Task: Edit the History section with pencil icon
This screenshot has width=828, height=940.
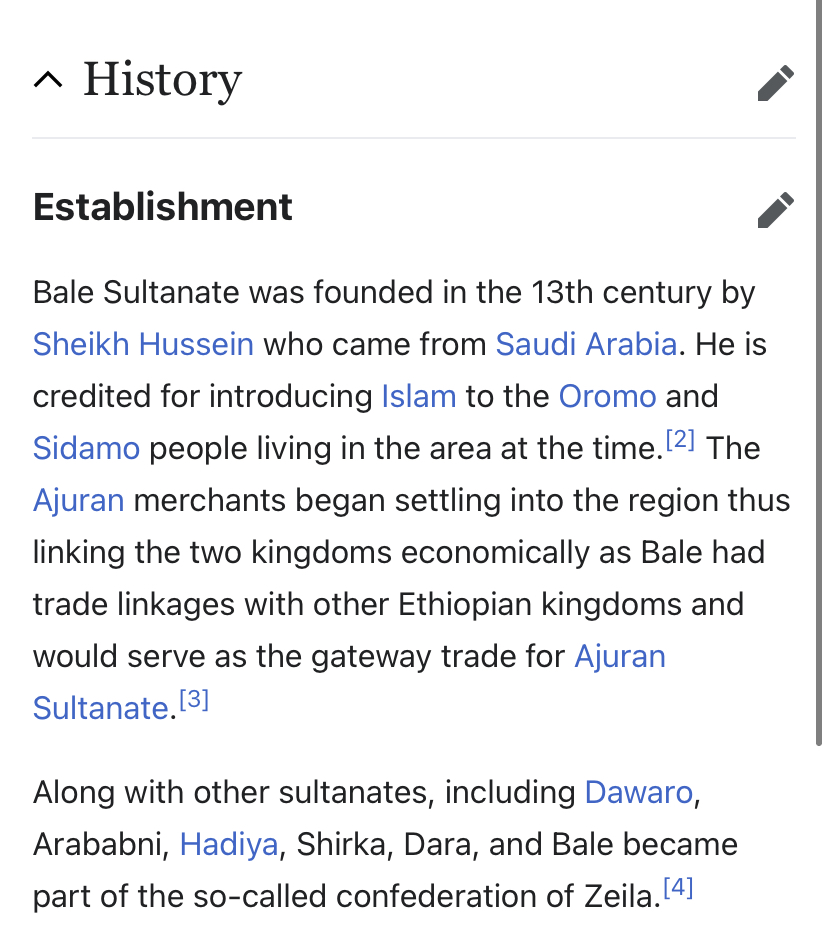Action: click(775, 83)
